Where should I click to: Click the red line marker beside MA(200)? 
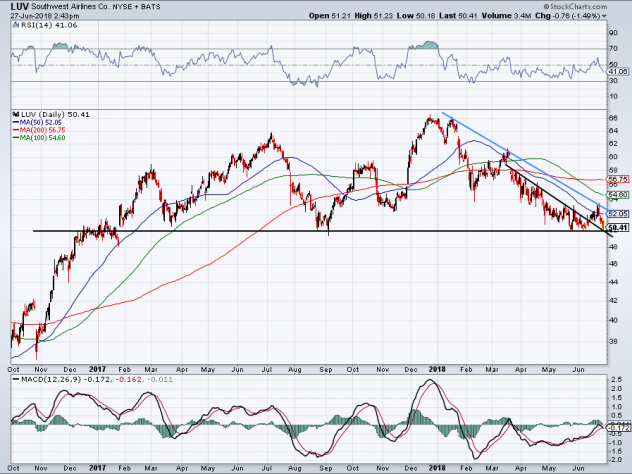tap(16, 130)
